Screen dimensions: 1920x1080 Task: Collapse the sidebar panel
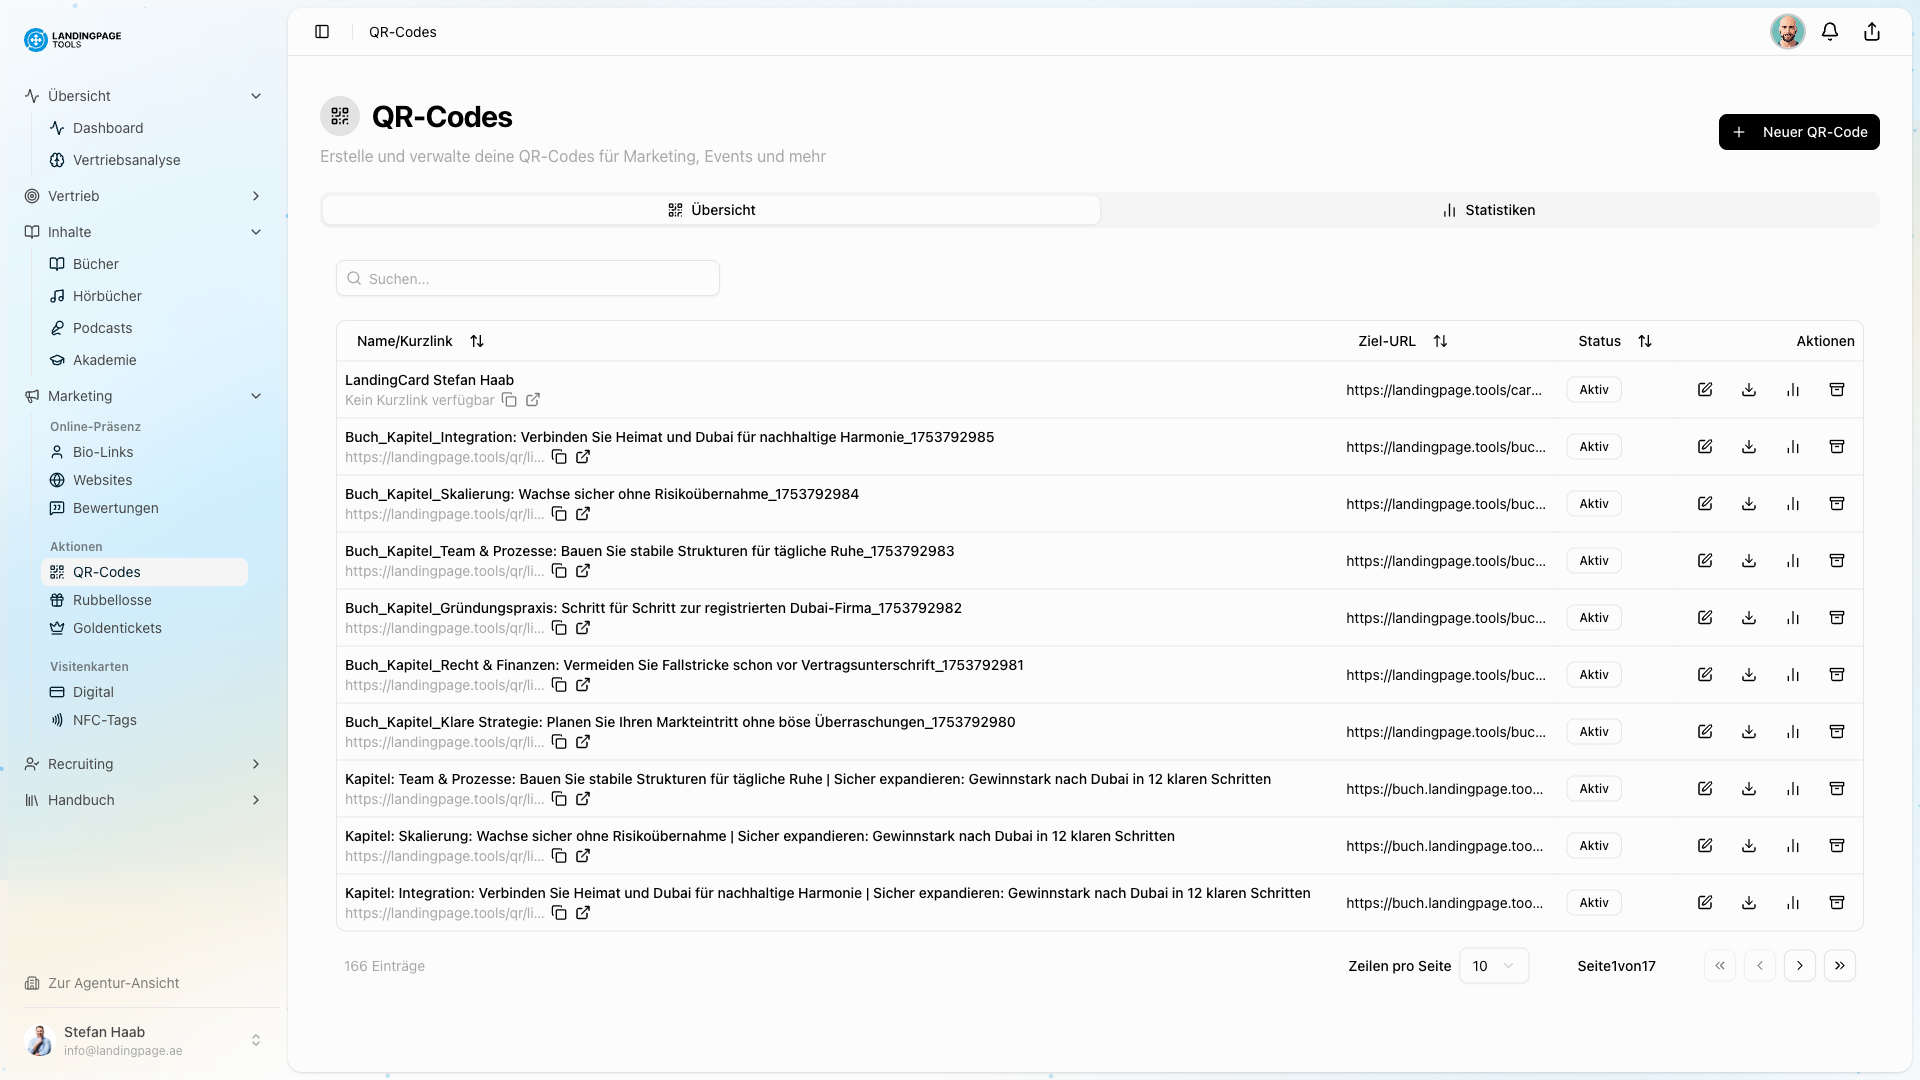(x=322, y=31)
